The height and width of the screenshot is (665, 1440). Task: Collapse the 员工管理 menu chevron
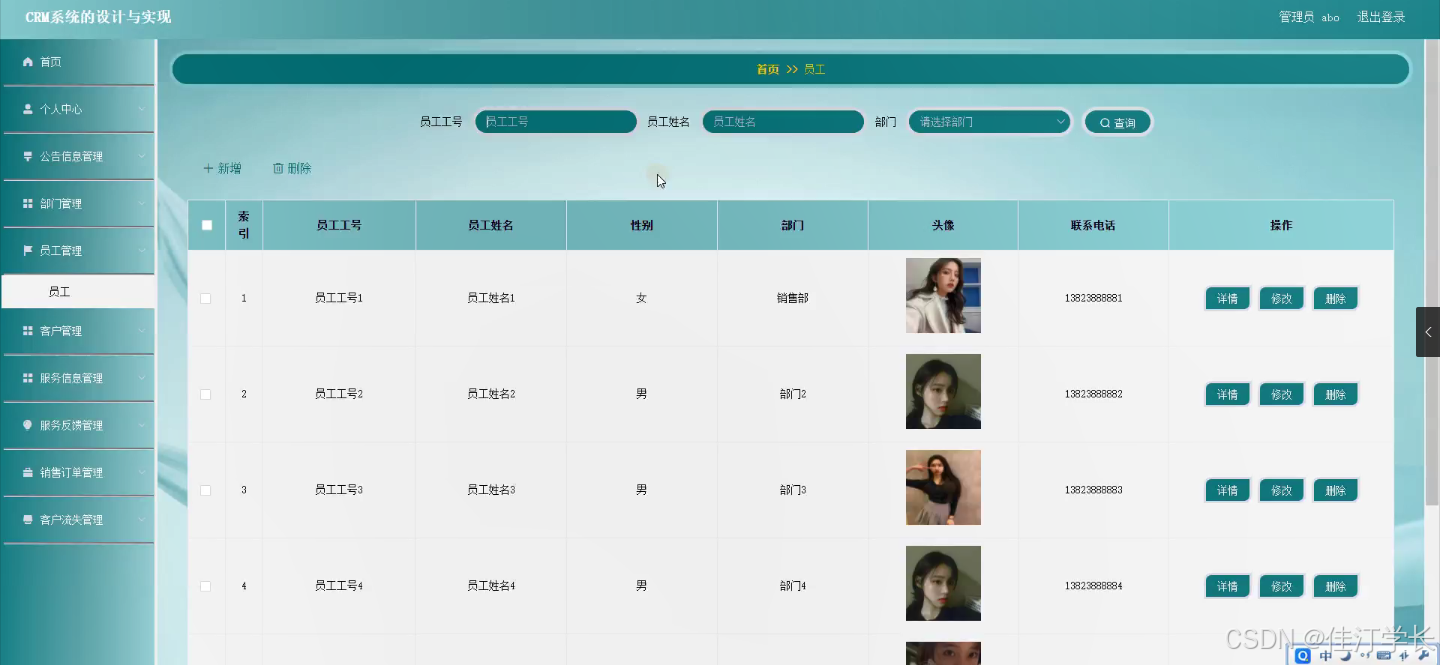click(x=142, y=250)
